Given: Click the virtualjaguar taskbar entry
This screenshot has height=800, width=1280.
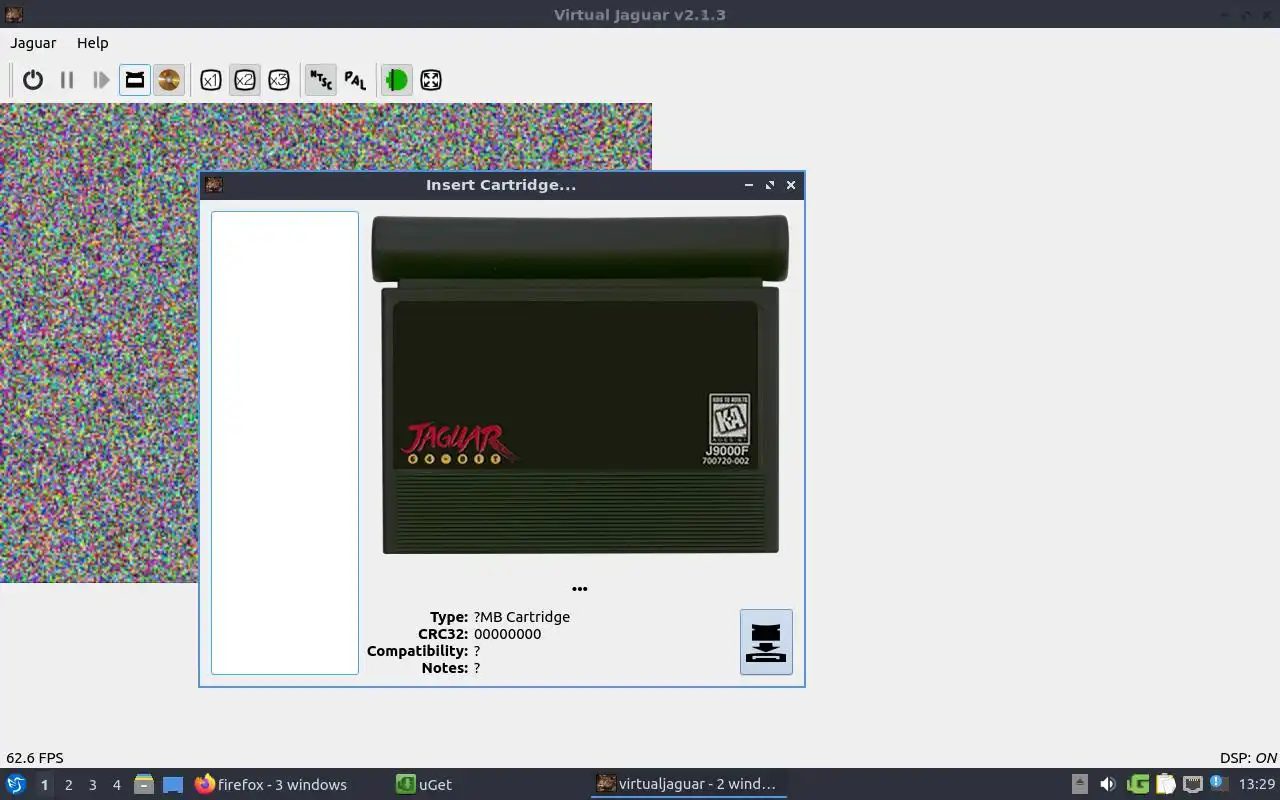Looking at the screenshot, I should point(688,784).
